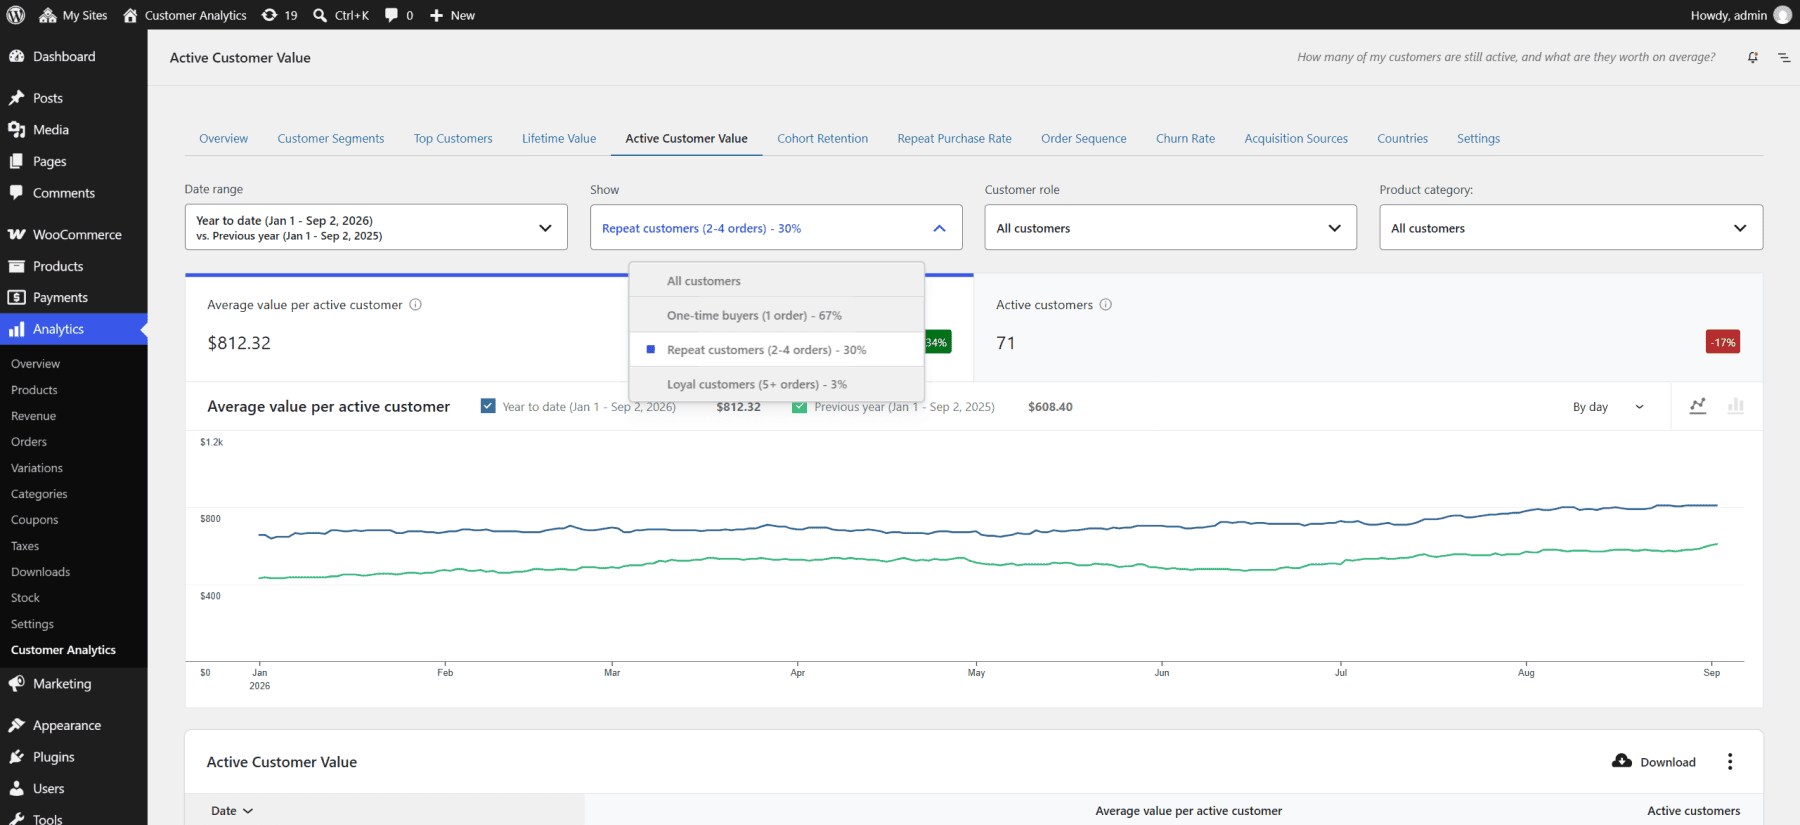1800x825 pixels.
Task: Open Plugins in sidebar
Action: pos(73,757)
